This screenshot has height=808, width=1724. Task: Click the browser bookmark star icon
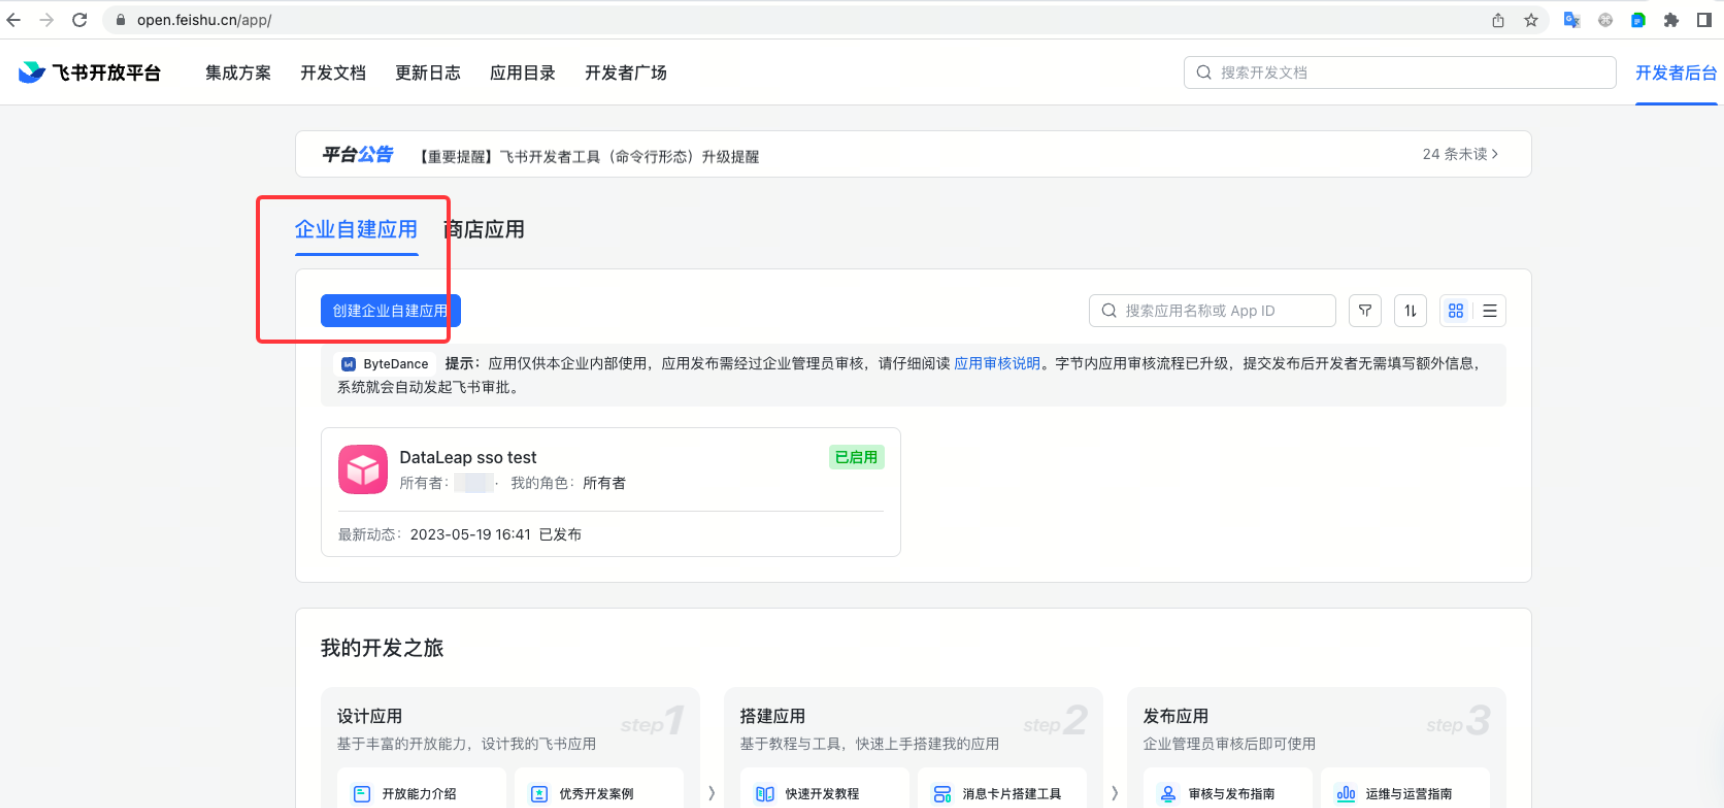coord(1530,20)
